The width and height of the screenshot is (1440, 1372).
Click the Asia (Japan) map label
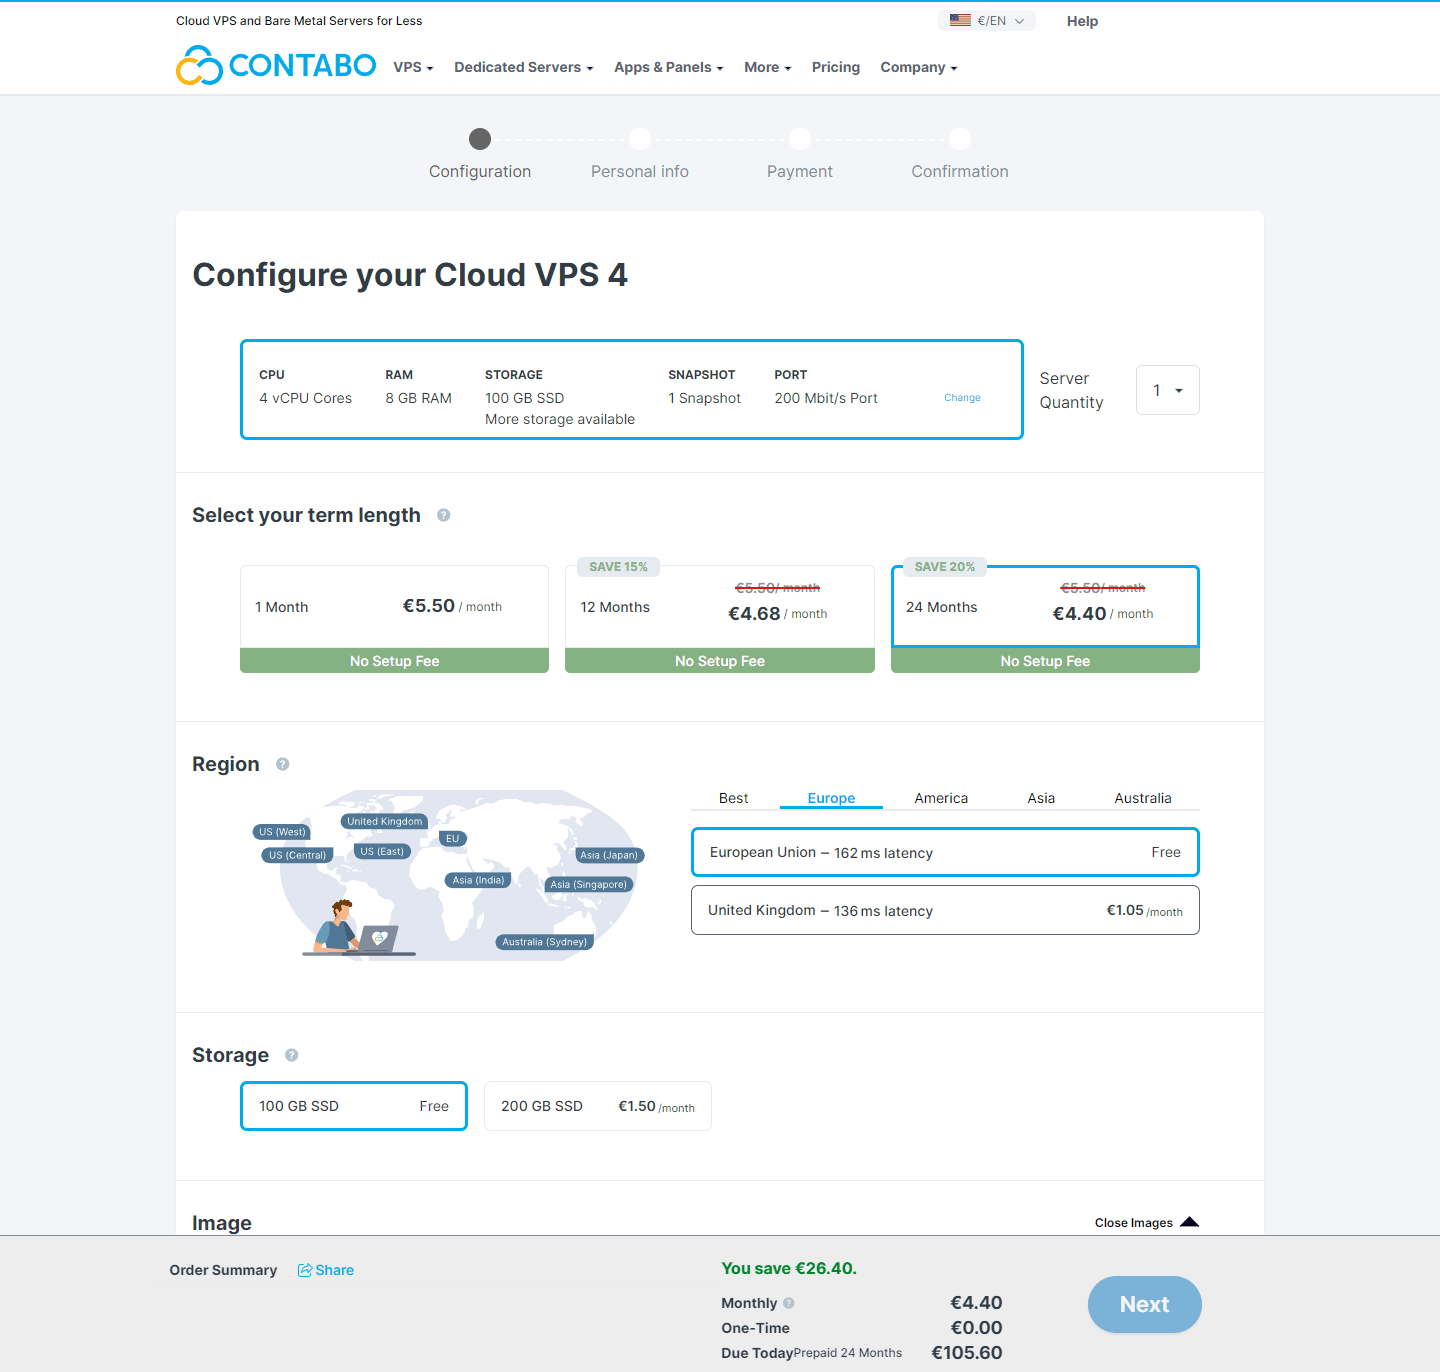(609, 855)
